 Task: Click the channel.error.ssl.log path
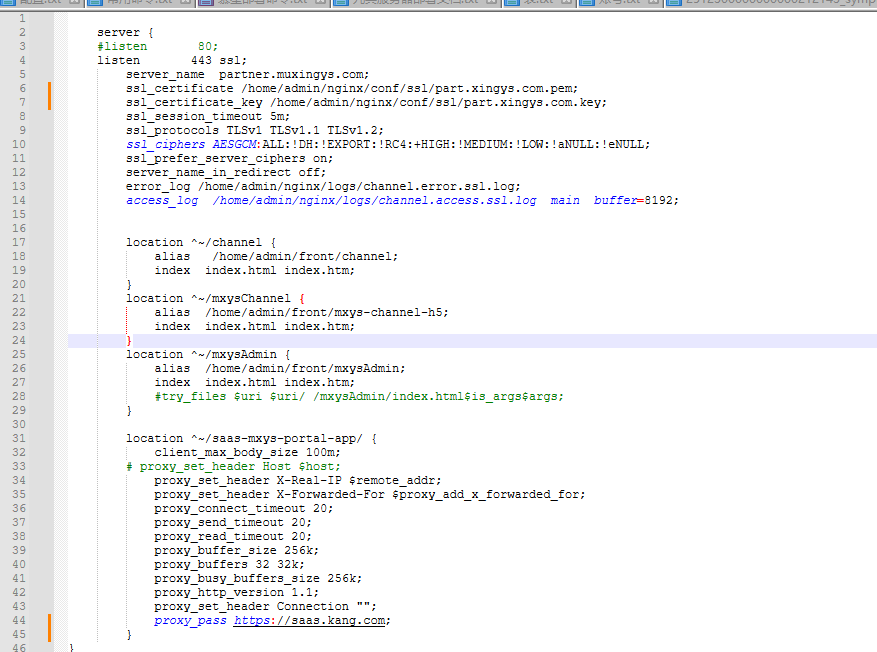pyautogui.click(x=359, y=186)
